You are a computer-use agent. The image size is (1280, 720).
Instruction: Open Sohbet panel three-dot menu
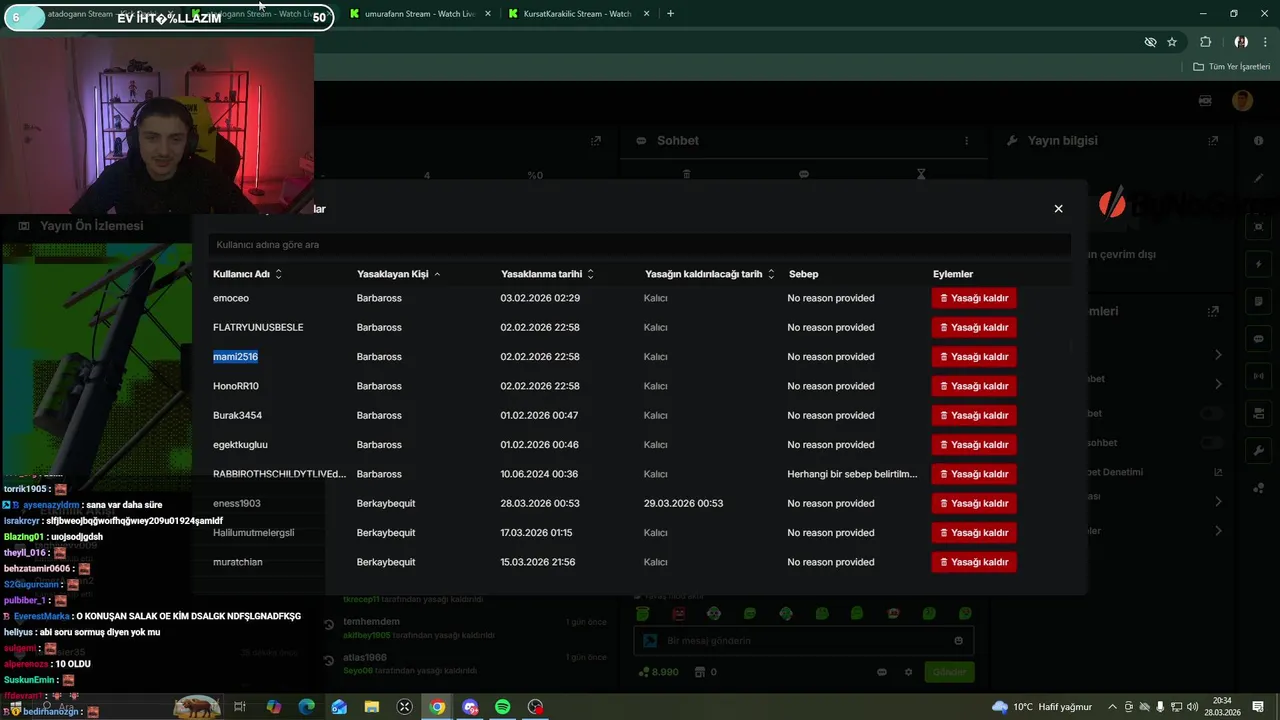966,141
